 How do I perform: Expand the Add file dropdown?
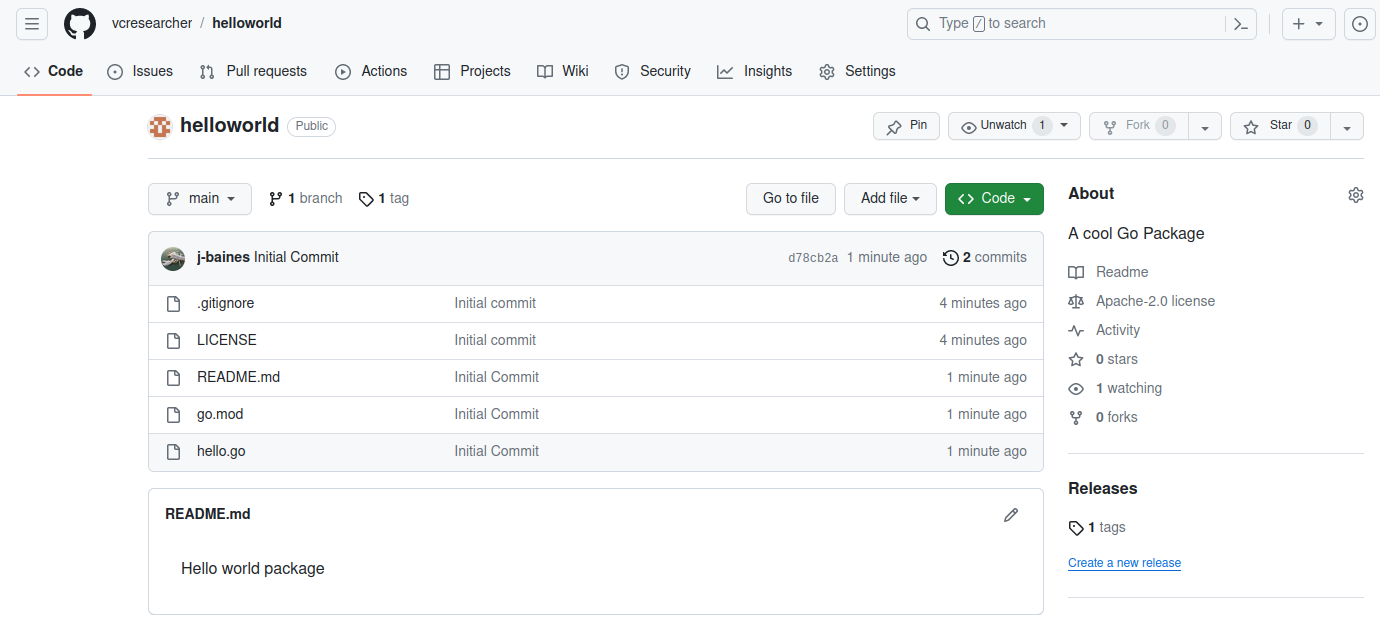tap(889, 198)
